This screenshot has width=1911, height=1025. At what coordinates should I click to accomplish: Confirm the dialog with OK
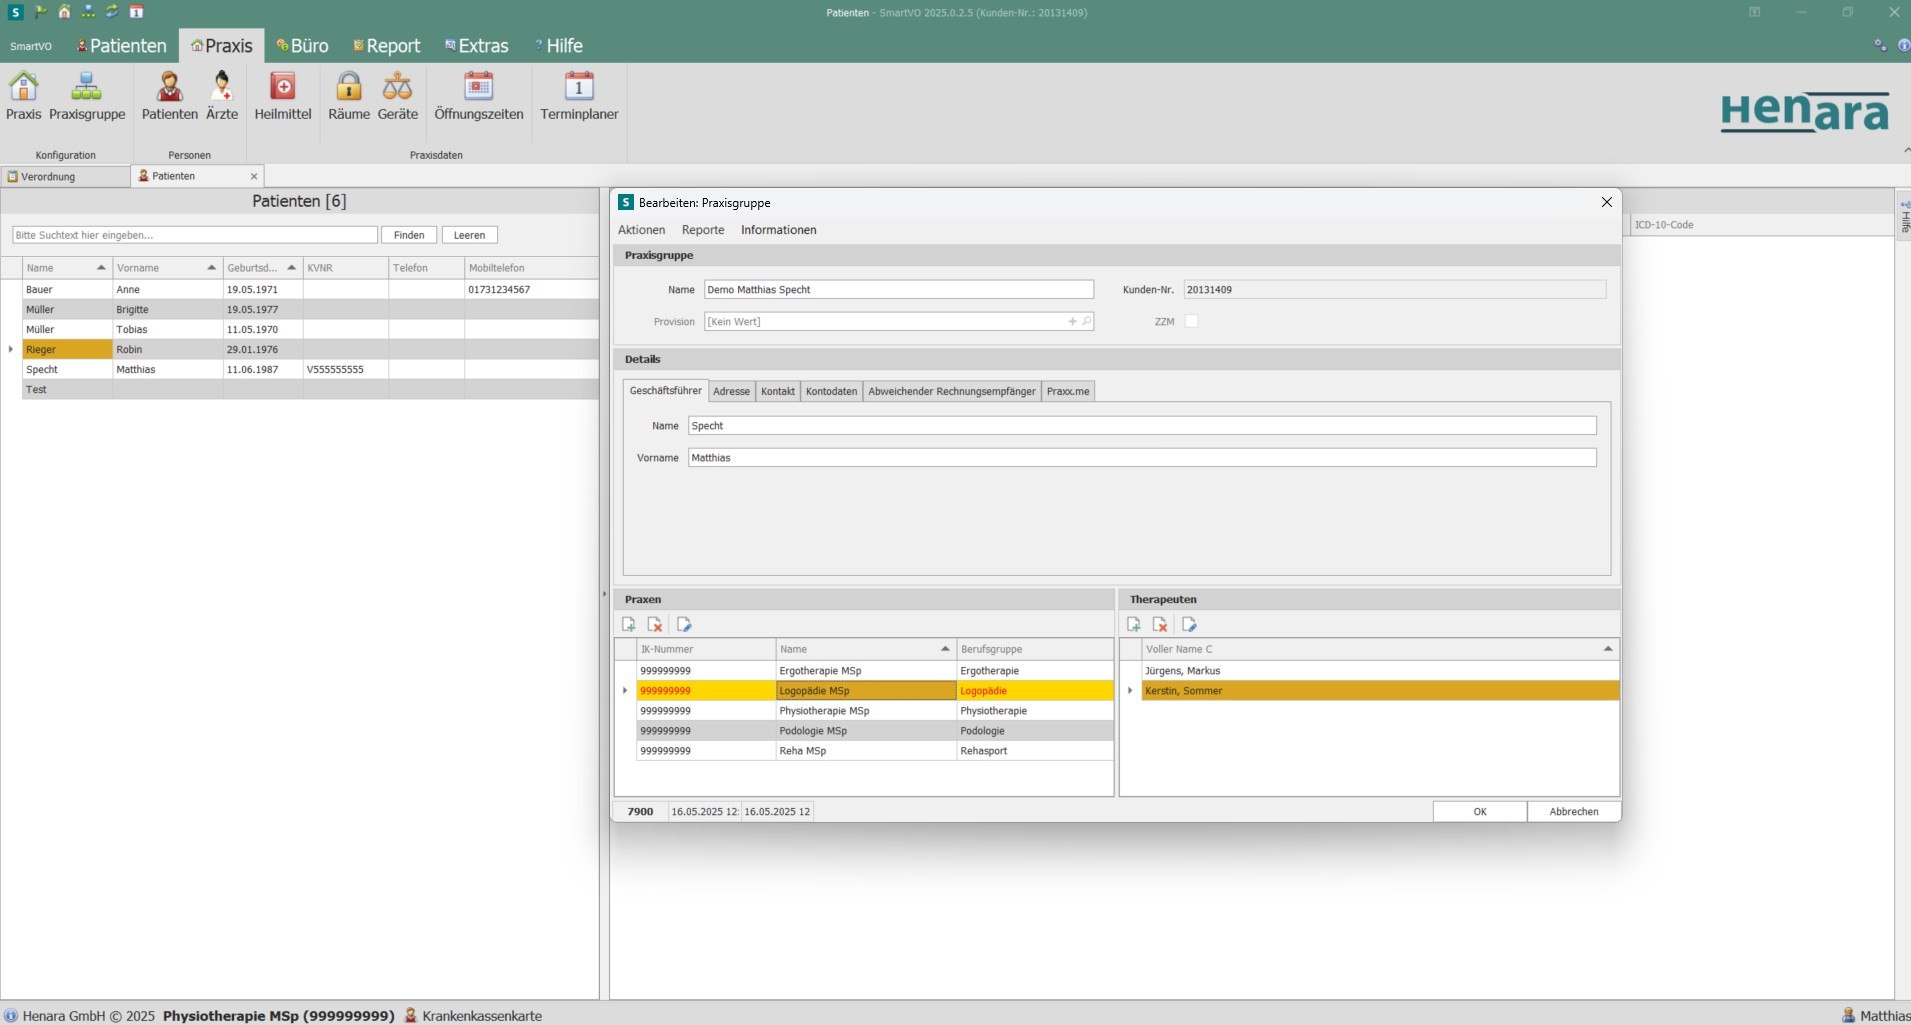[x=1479, y=811]
